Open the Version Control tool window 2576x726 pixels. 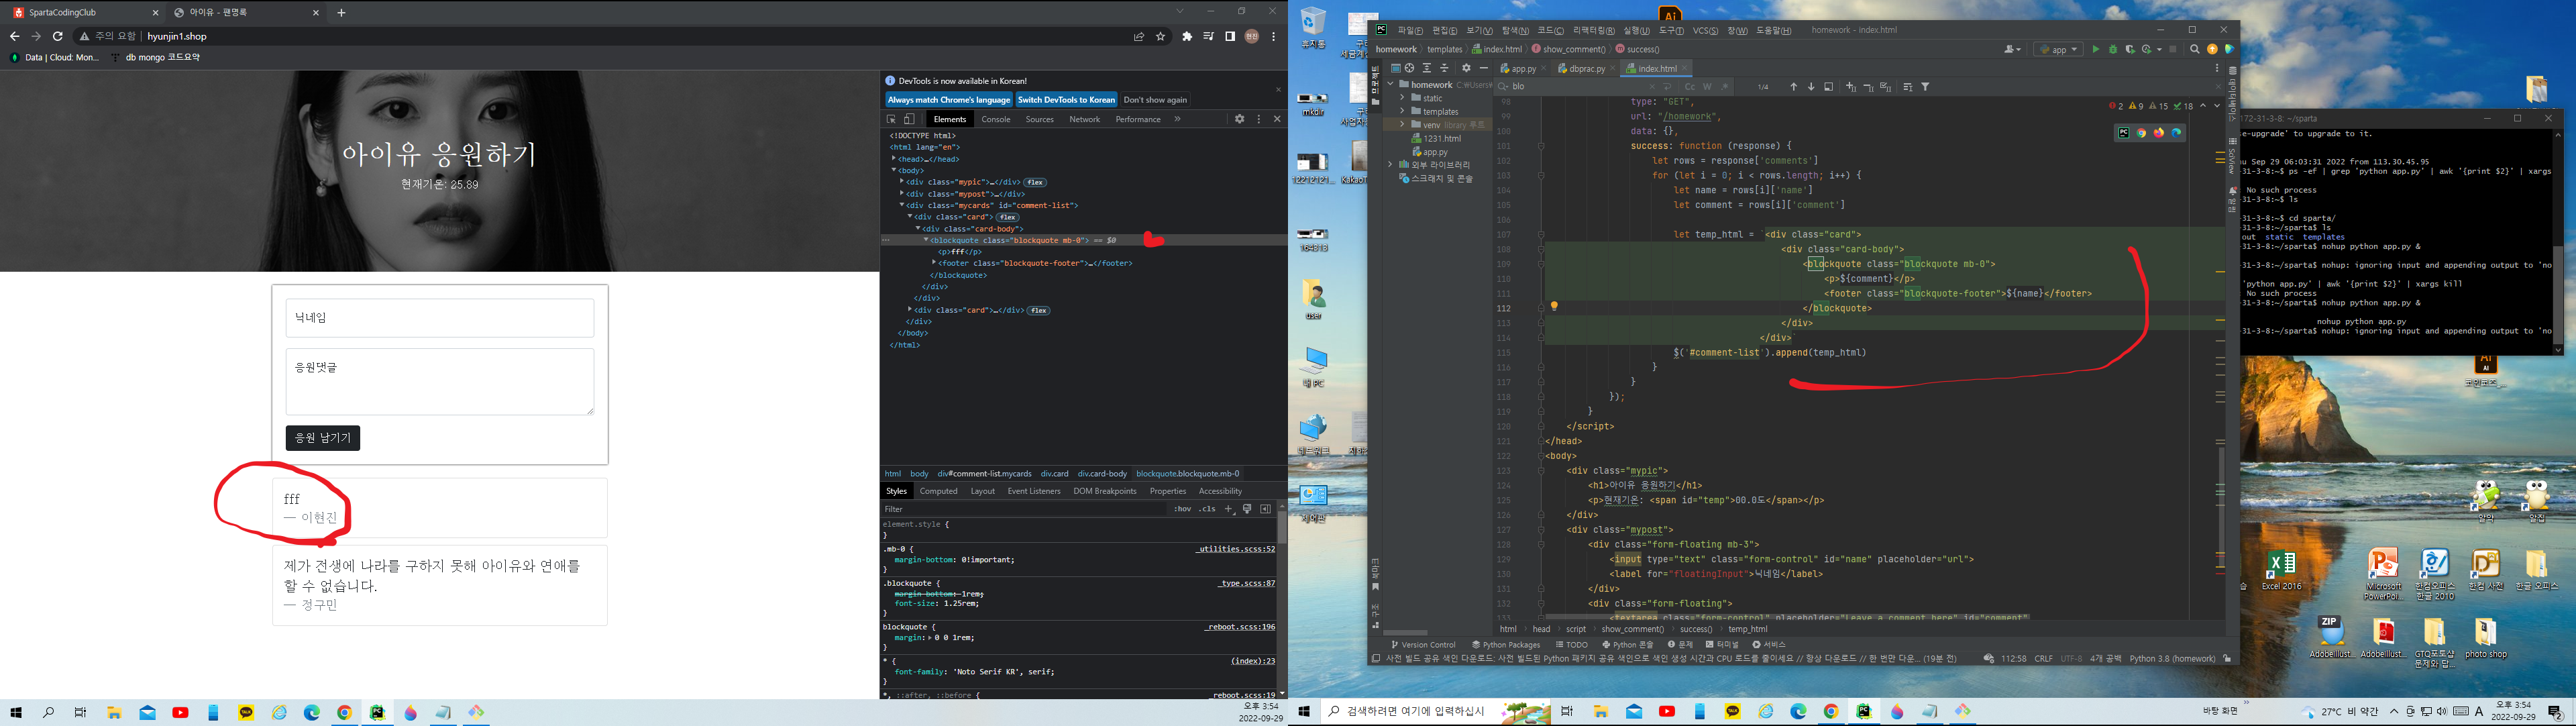1423,645
